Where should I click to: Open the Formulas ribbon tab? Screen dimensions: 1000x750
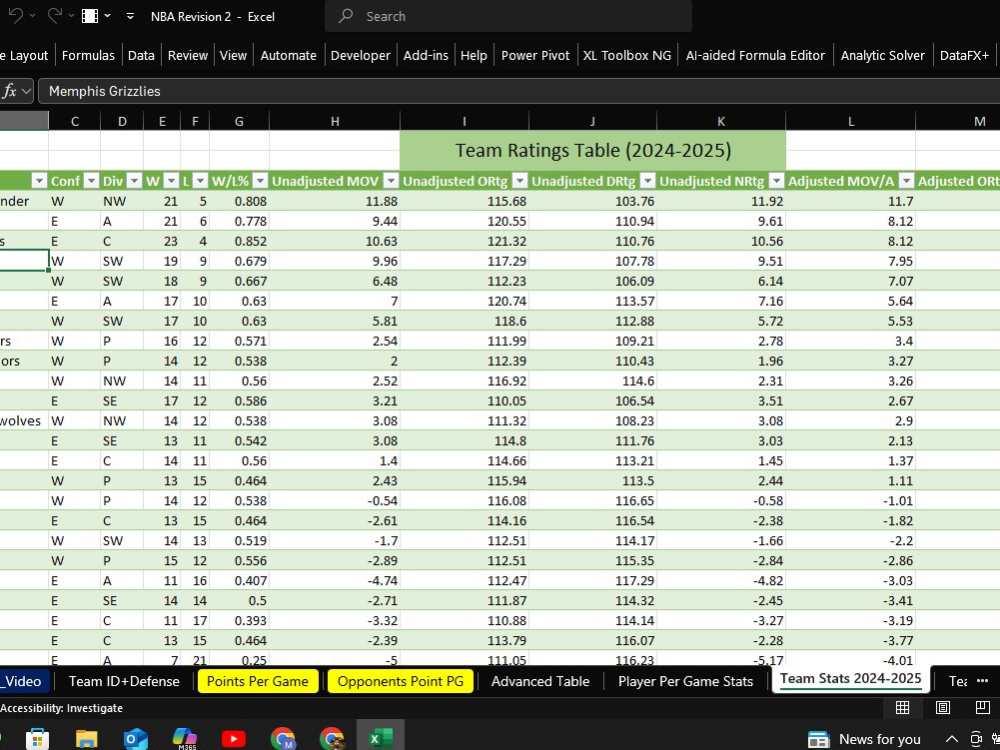88,55
